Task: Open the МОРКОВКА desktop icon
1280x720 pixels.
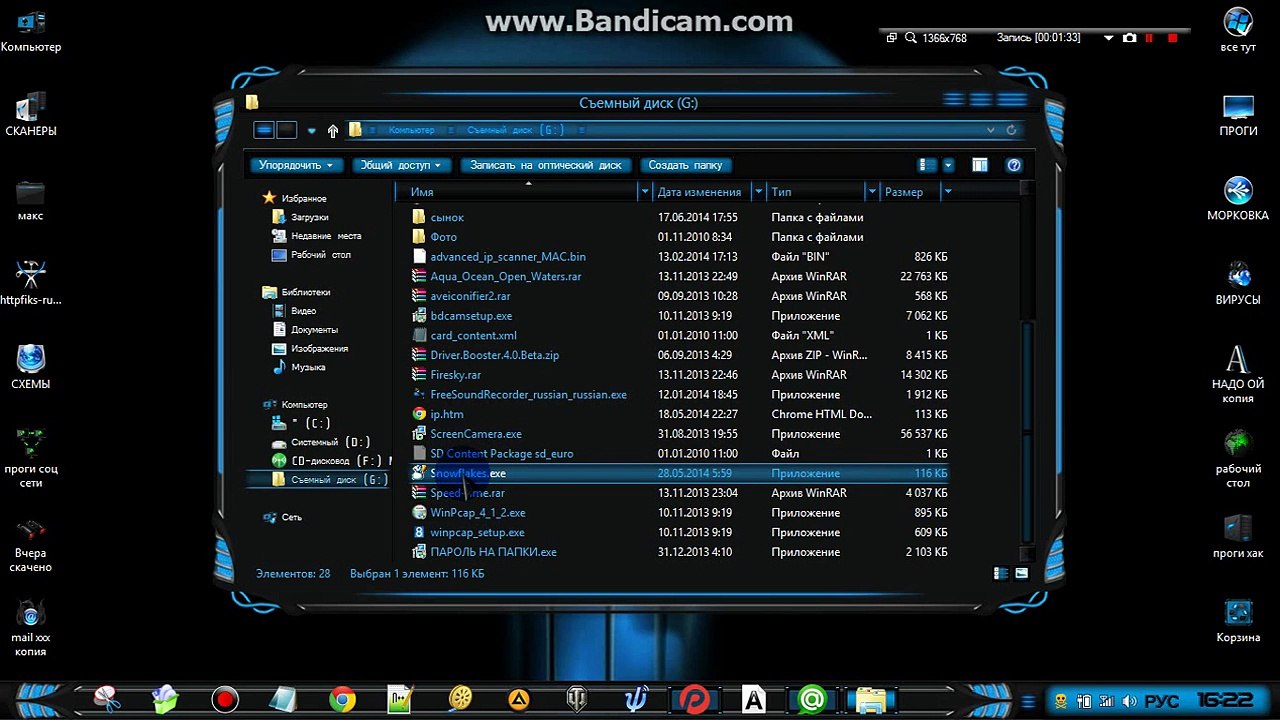Action: tap(1238, 199)
